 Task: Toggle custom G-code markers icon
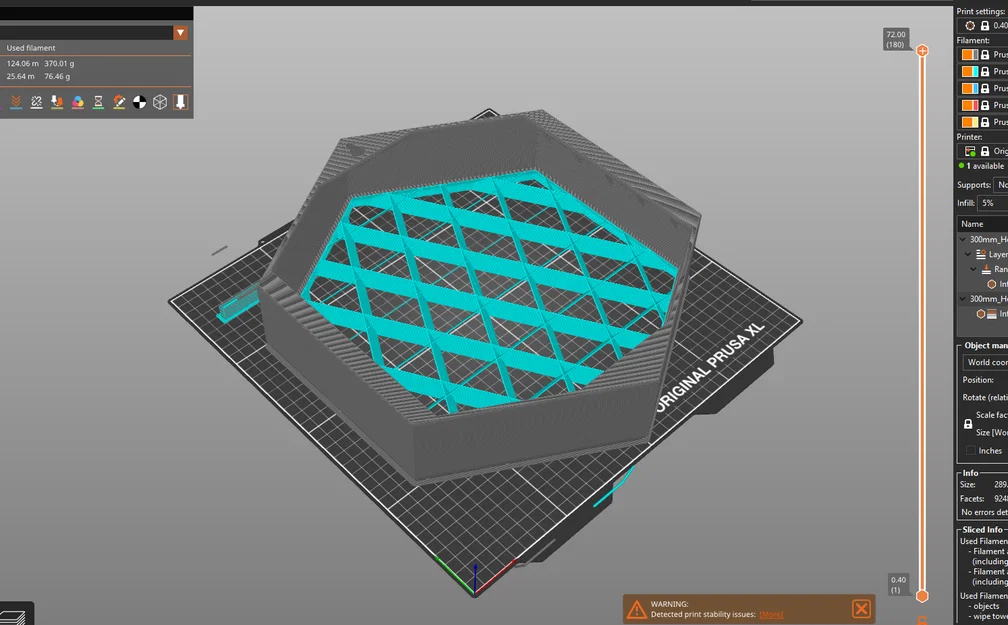click(x=119, y=100)
